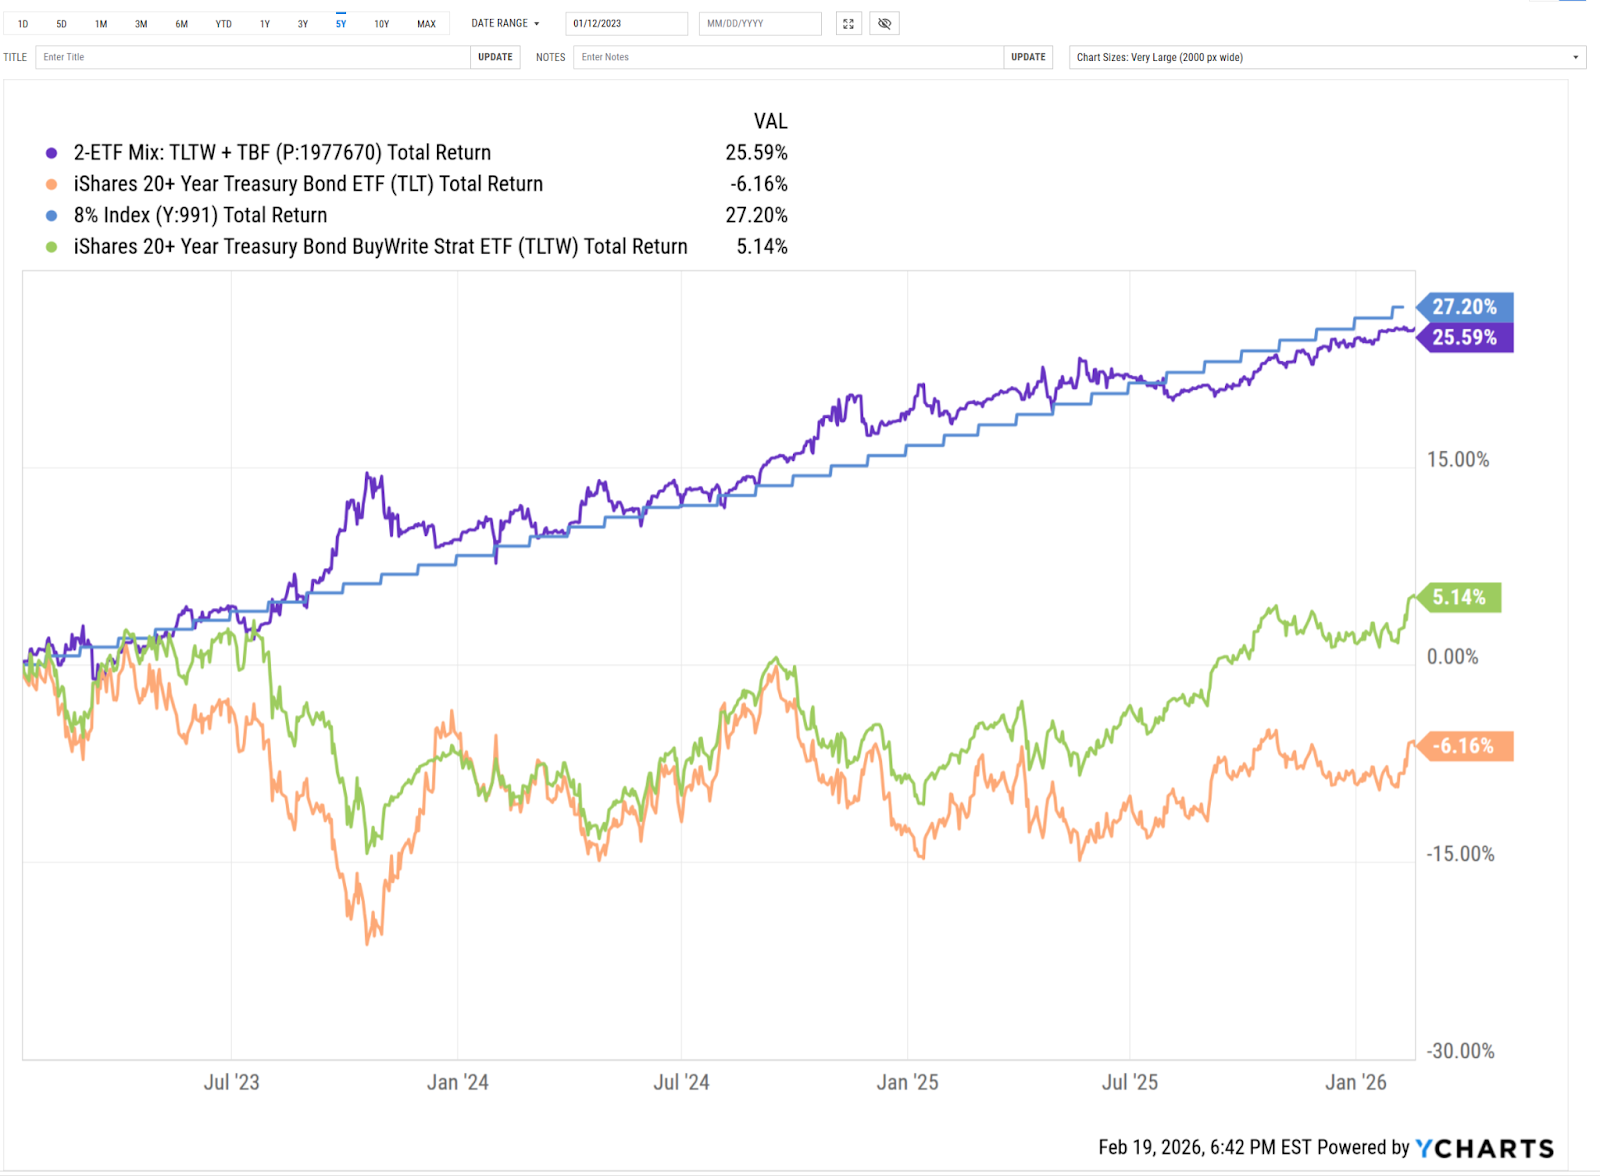Toggle the hide-eye visibility icon
Screen dimensions: 1600x1176
point(884,24)
